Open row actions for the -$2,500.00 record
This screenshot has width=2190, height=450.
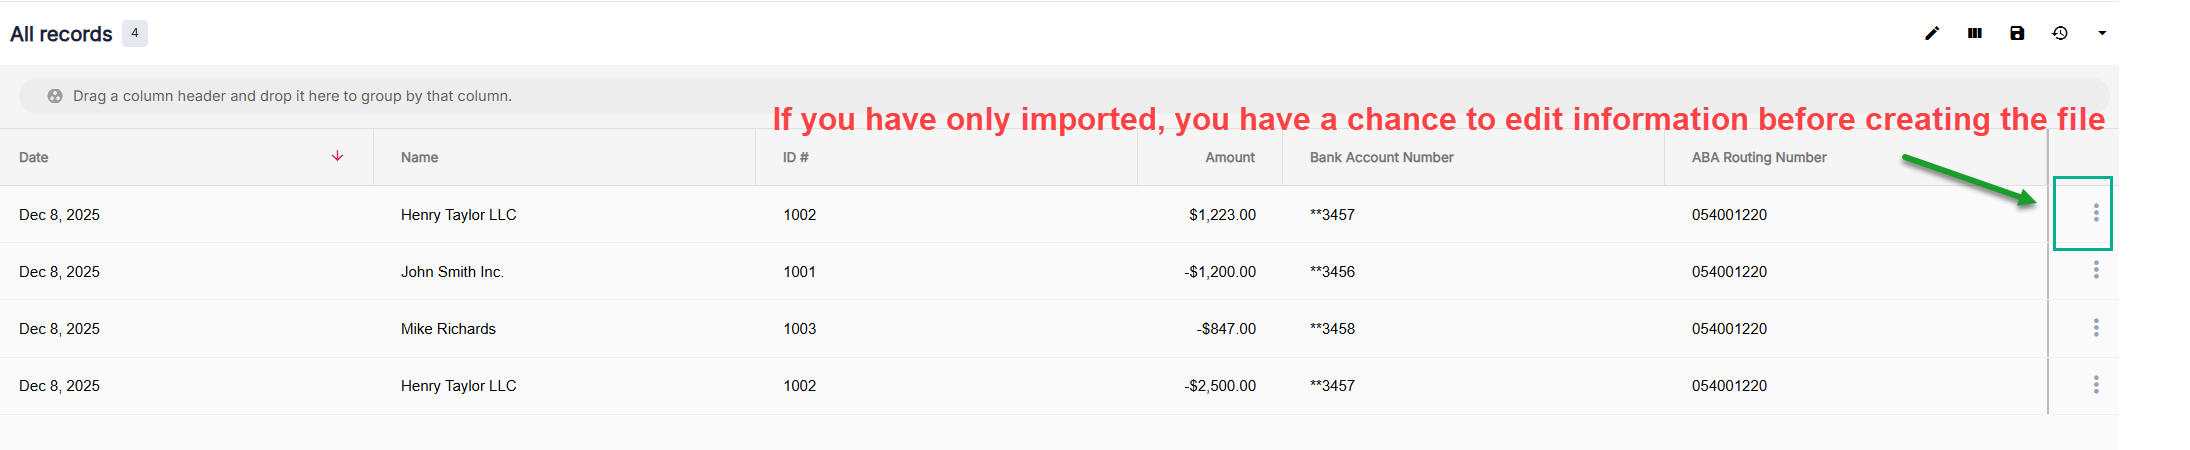(2096, 385)
